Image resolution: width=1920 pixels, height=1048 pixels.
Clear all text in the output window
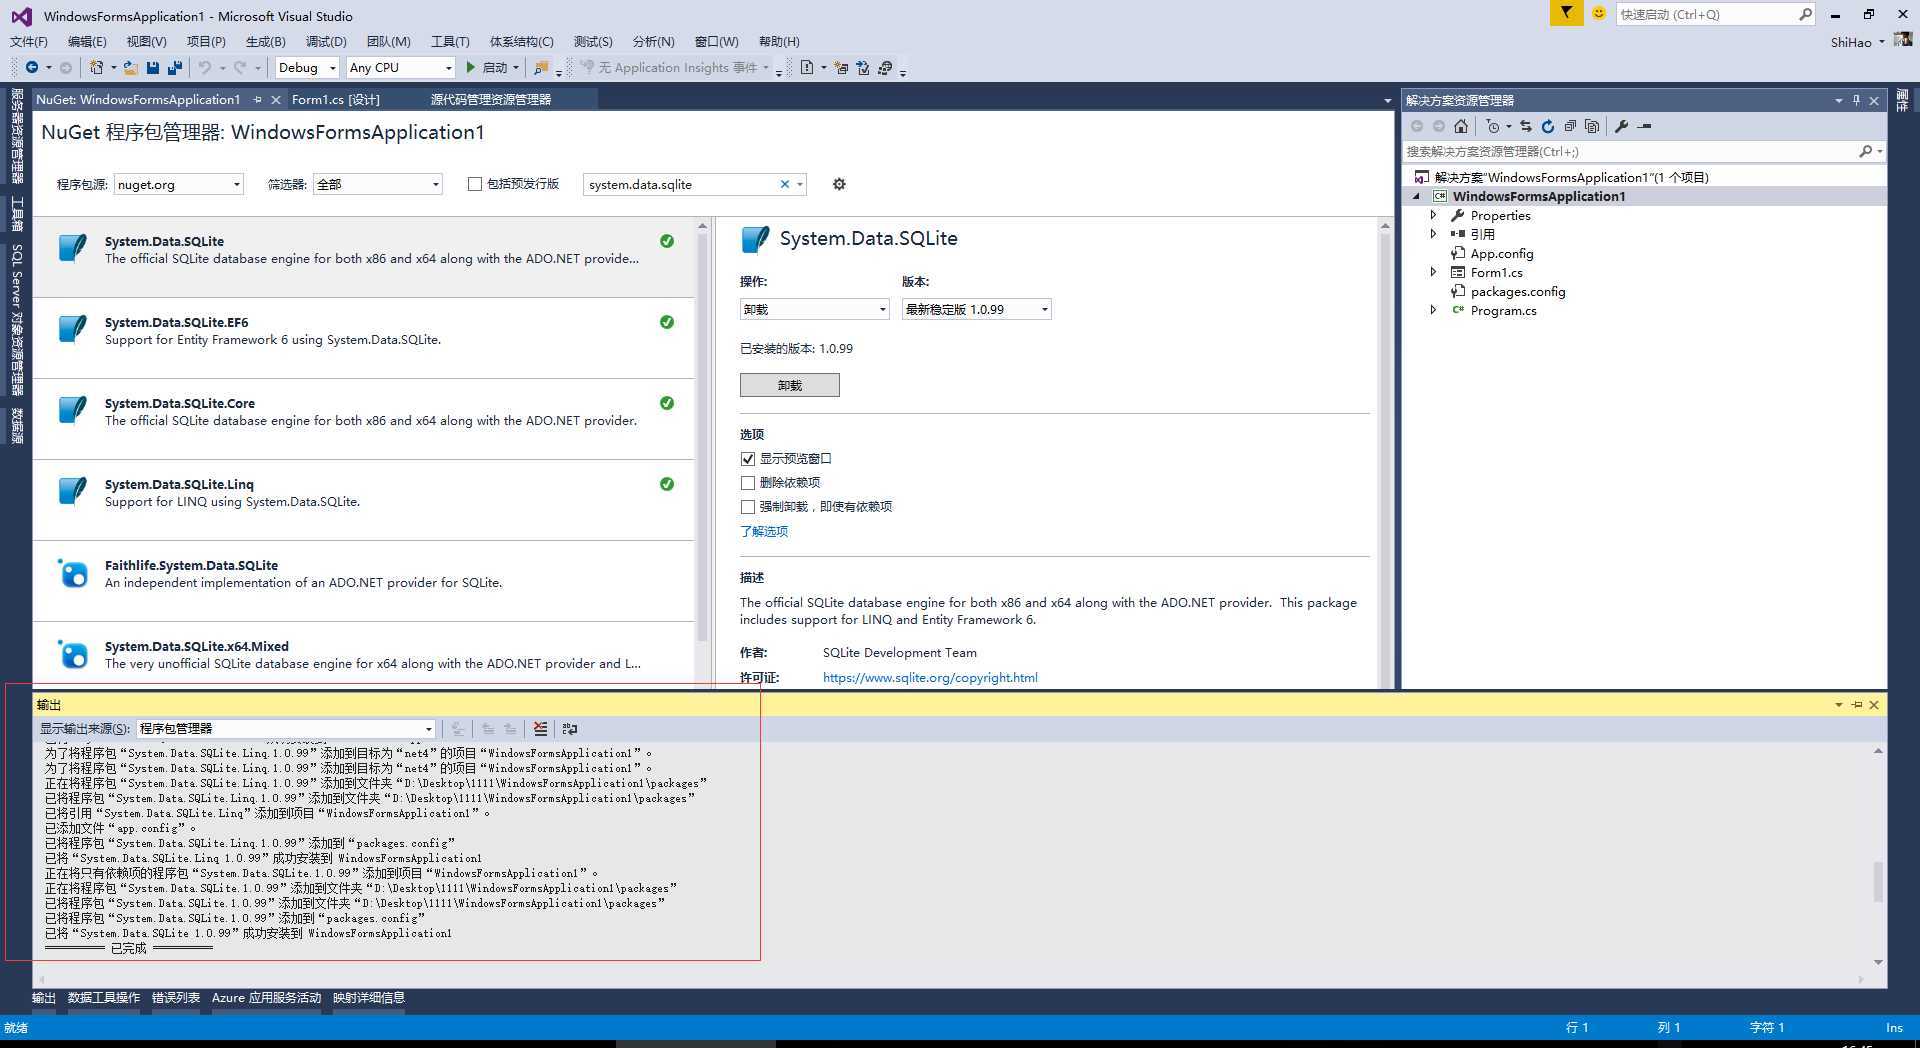click(x=540, y=729)
